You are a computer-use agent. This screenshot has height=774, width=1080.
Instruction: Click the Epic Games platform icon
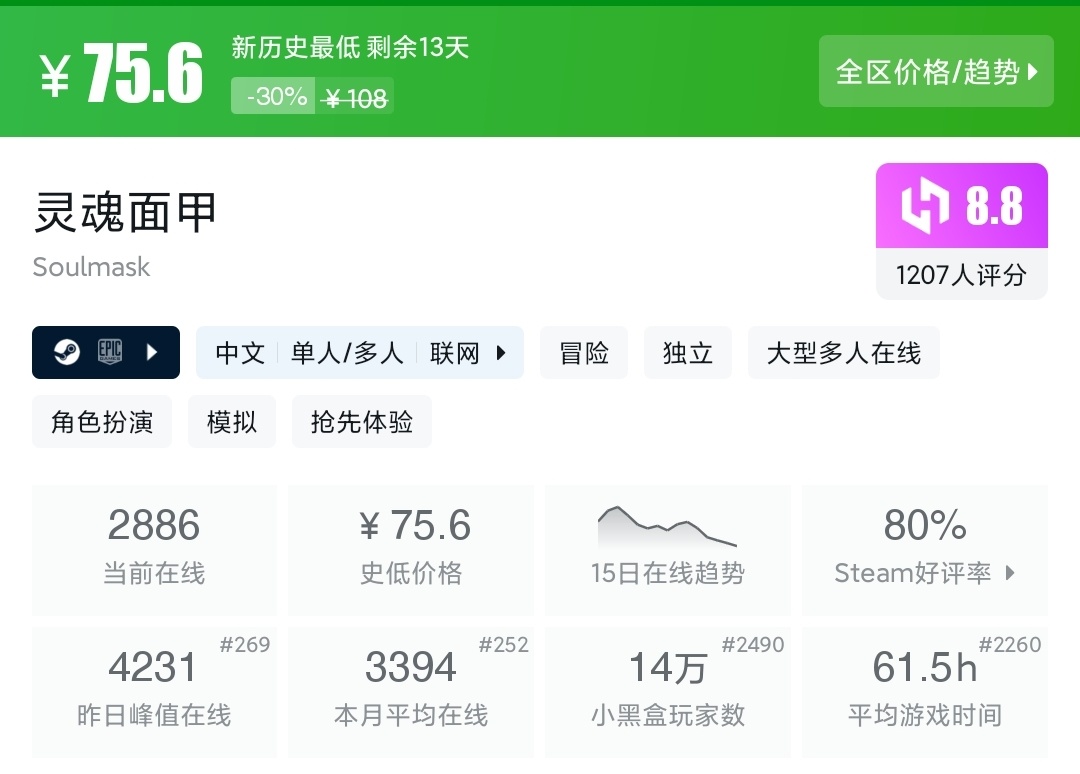(x=109, y=352)
